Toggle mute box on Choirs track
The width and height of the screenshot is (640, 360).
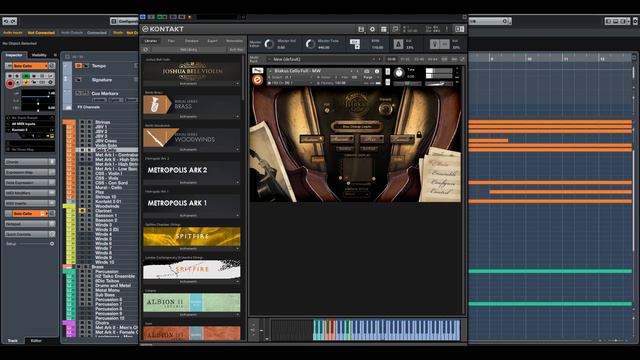[x=82, y=323]
